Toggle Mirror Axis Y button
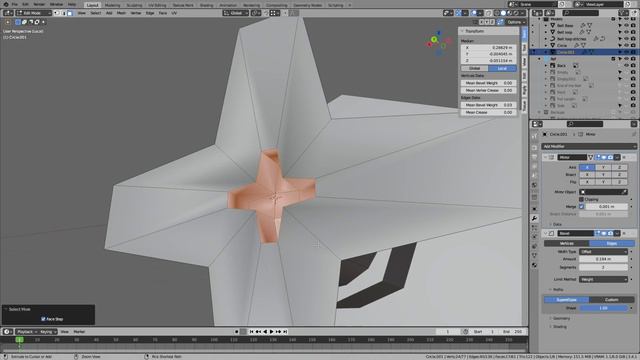This screenshot has height=360, width=640. pos(603,167)
